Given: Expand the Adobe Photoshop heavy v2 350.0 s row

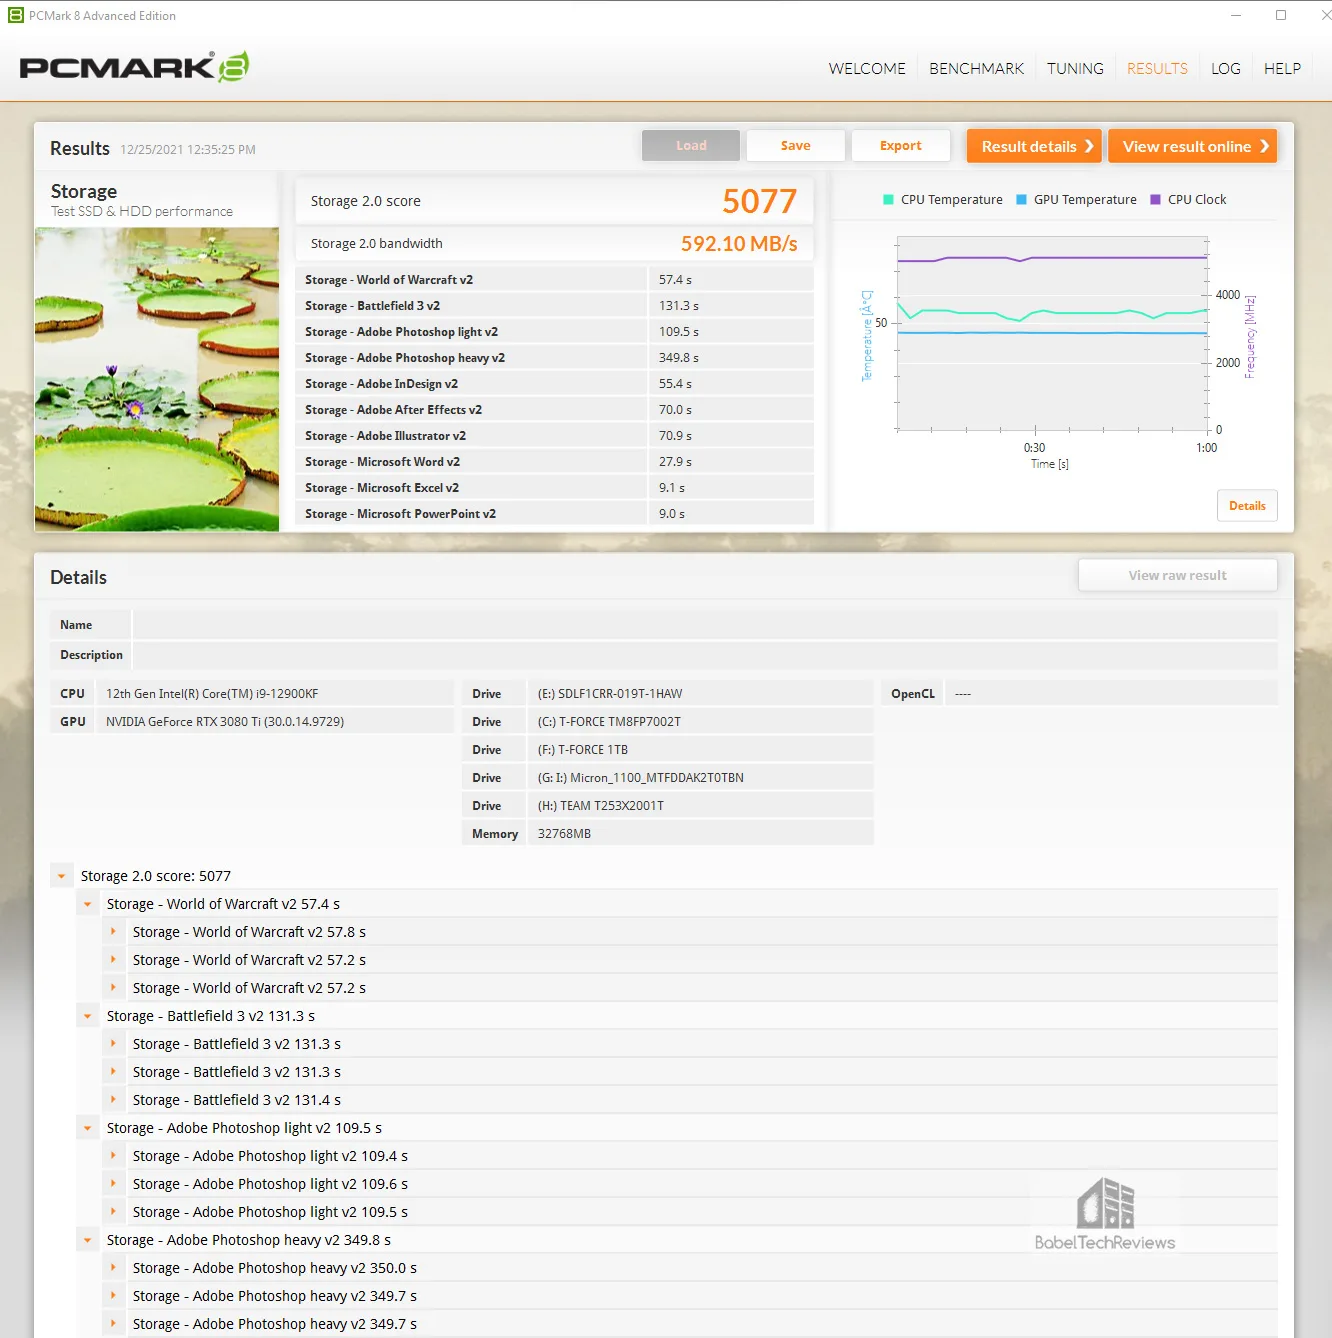Looking at the screenshot, I should 113,1267.
